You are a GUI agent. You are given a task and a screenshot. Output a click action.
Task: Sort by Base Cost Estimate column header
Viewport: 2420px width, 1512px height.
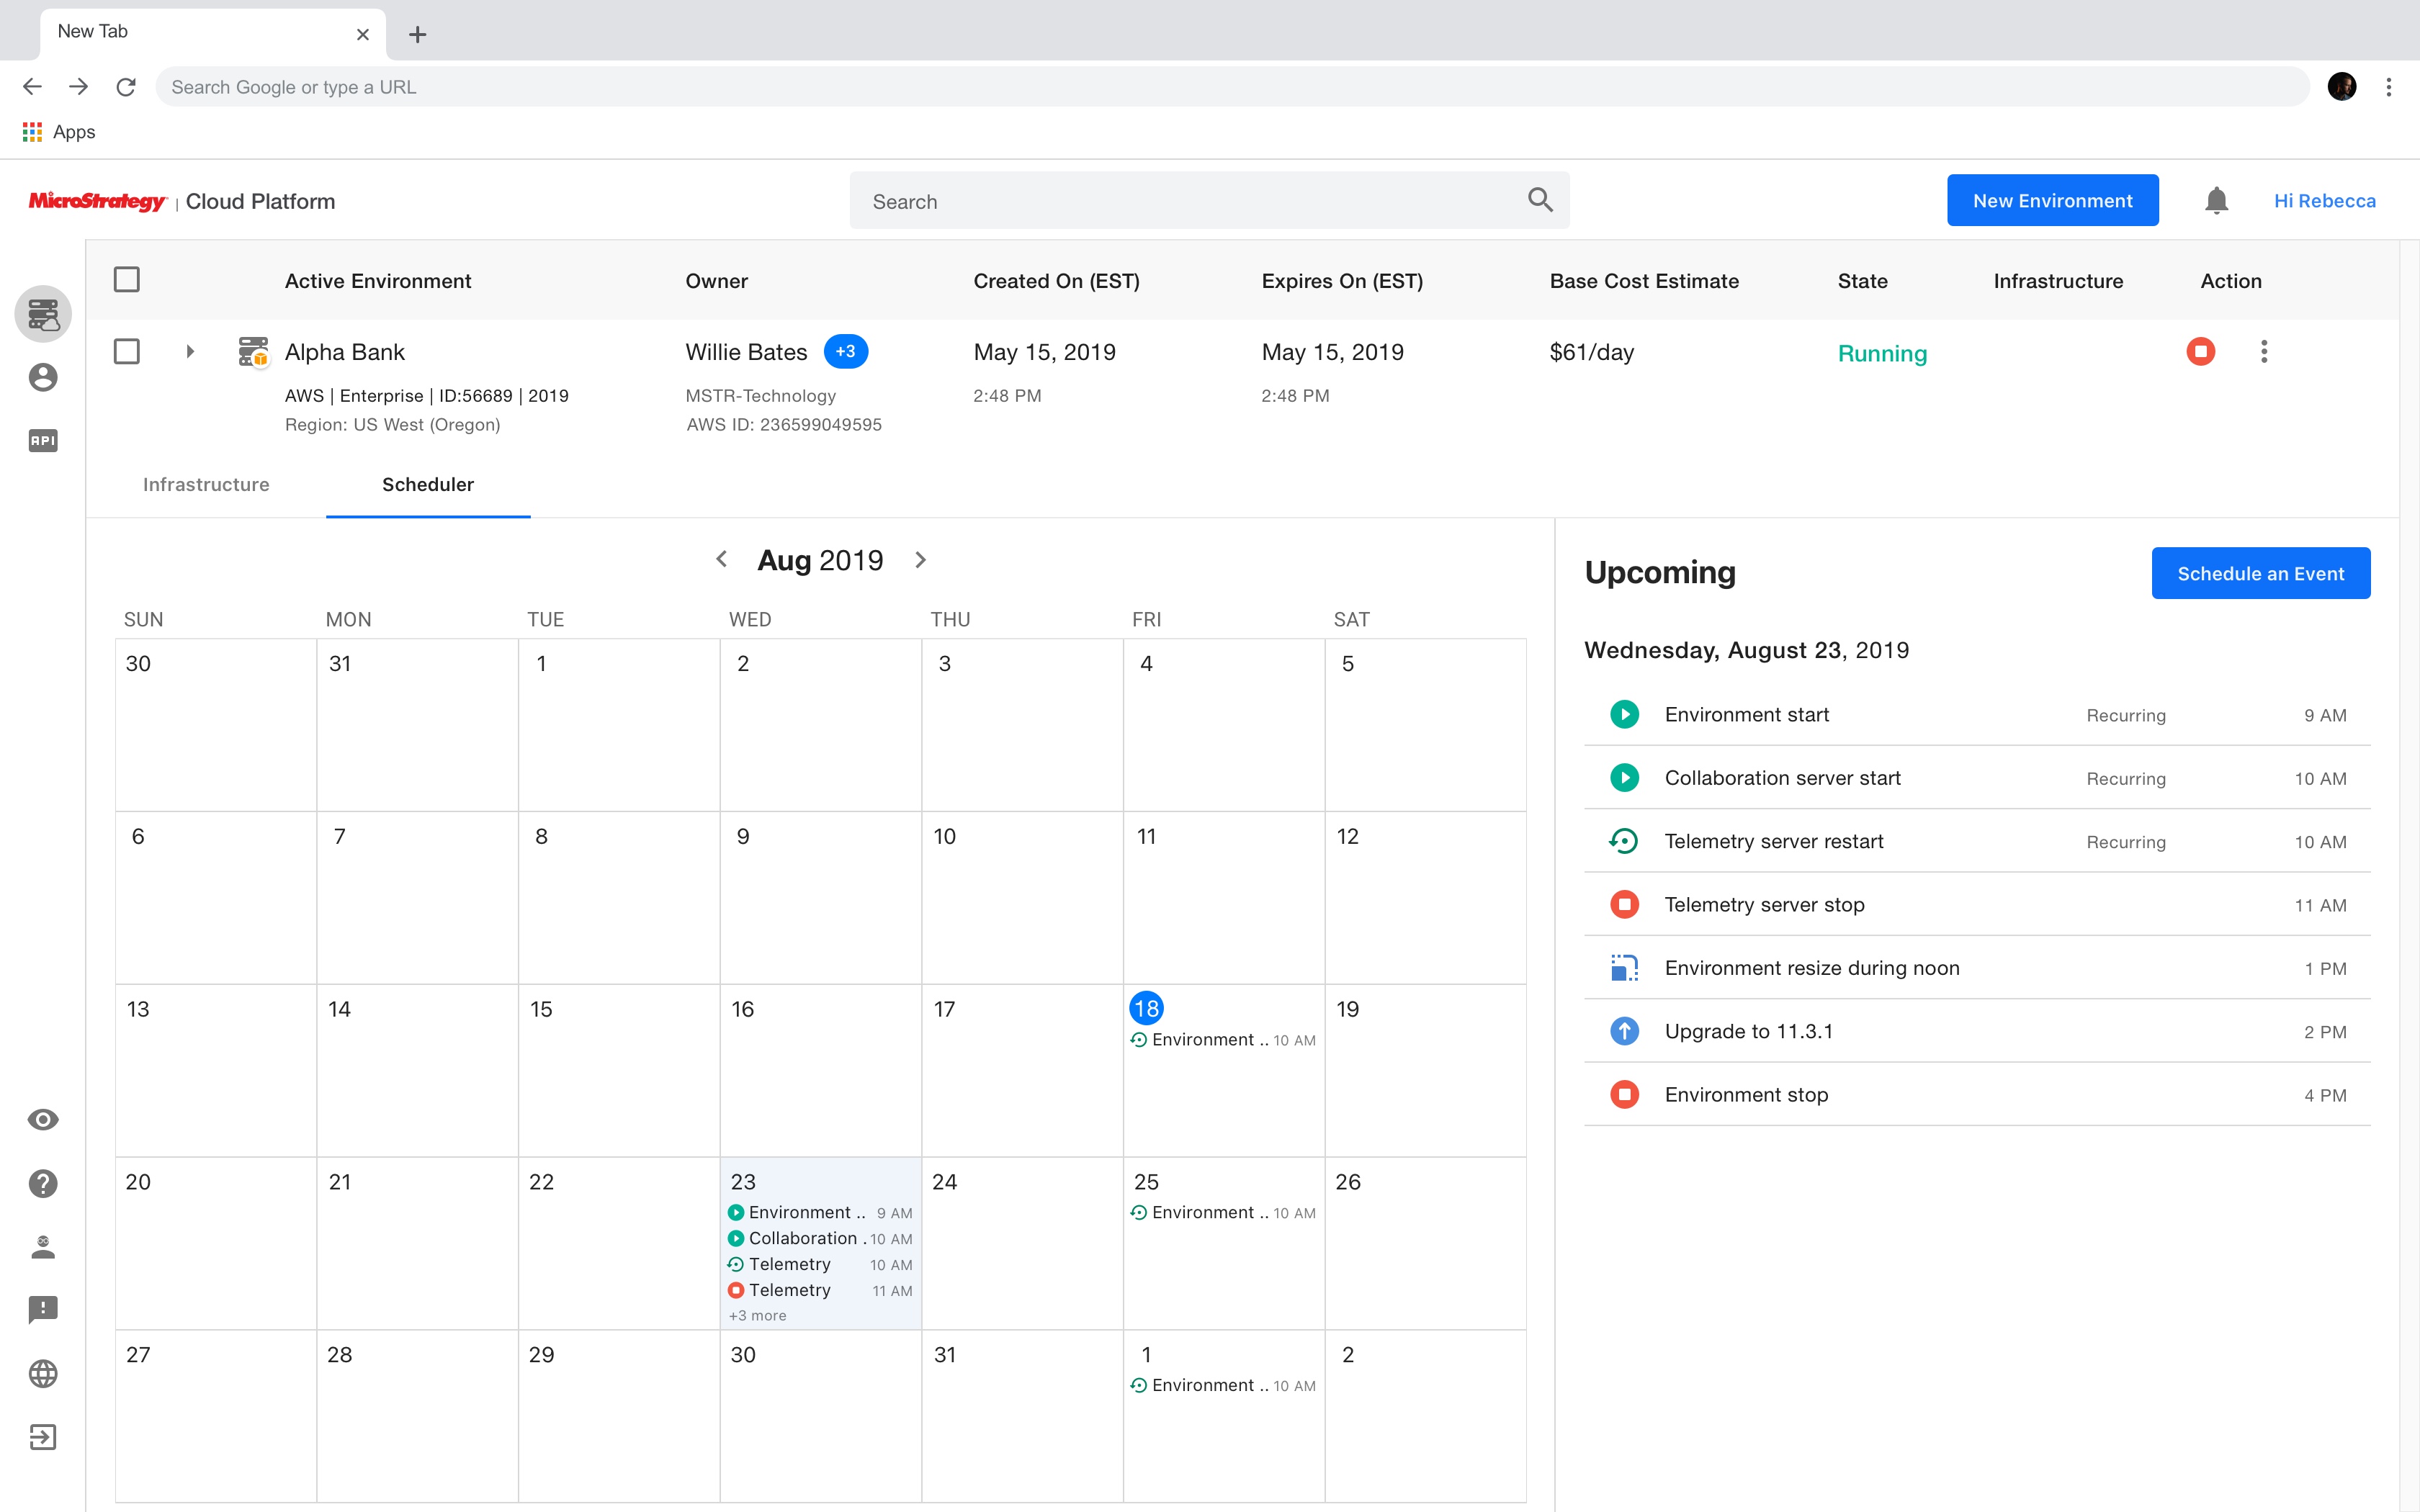coord(1644,281)
